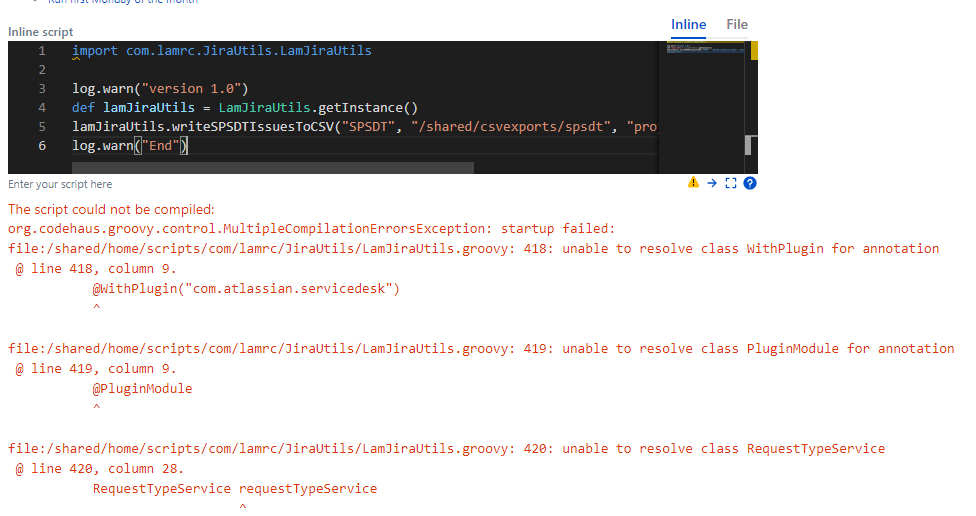Expand script editor to fullscreen
The width and height of the screenshot is (976, 516).
(730, 183)
